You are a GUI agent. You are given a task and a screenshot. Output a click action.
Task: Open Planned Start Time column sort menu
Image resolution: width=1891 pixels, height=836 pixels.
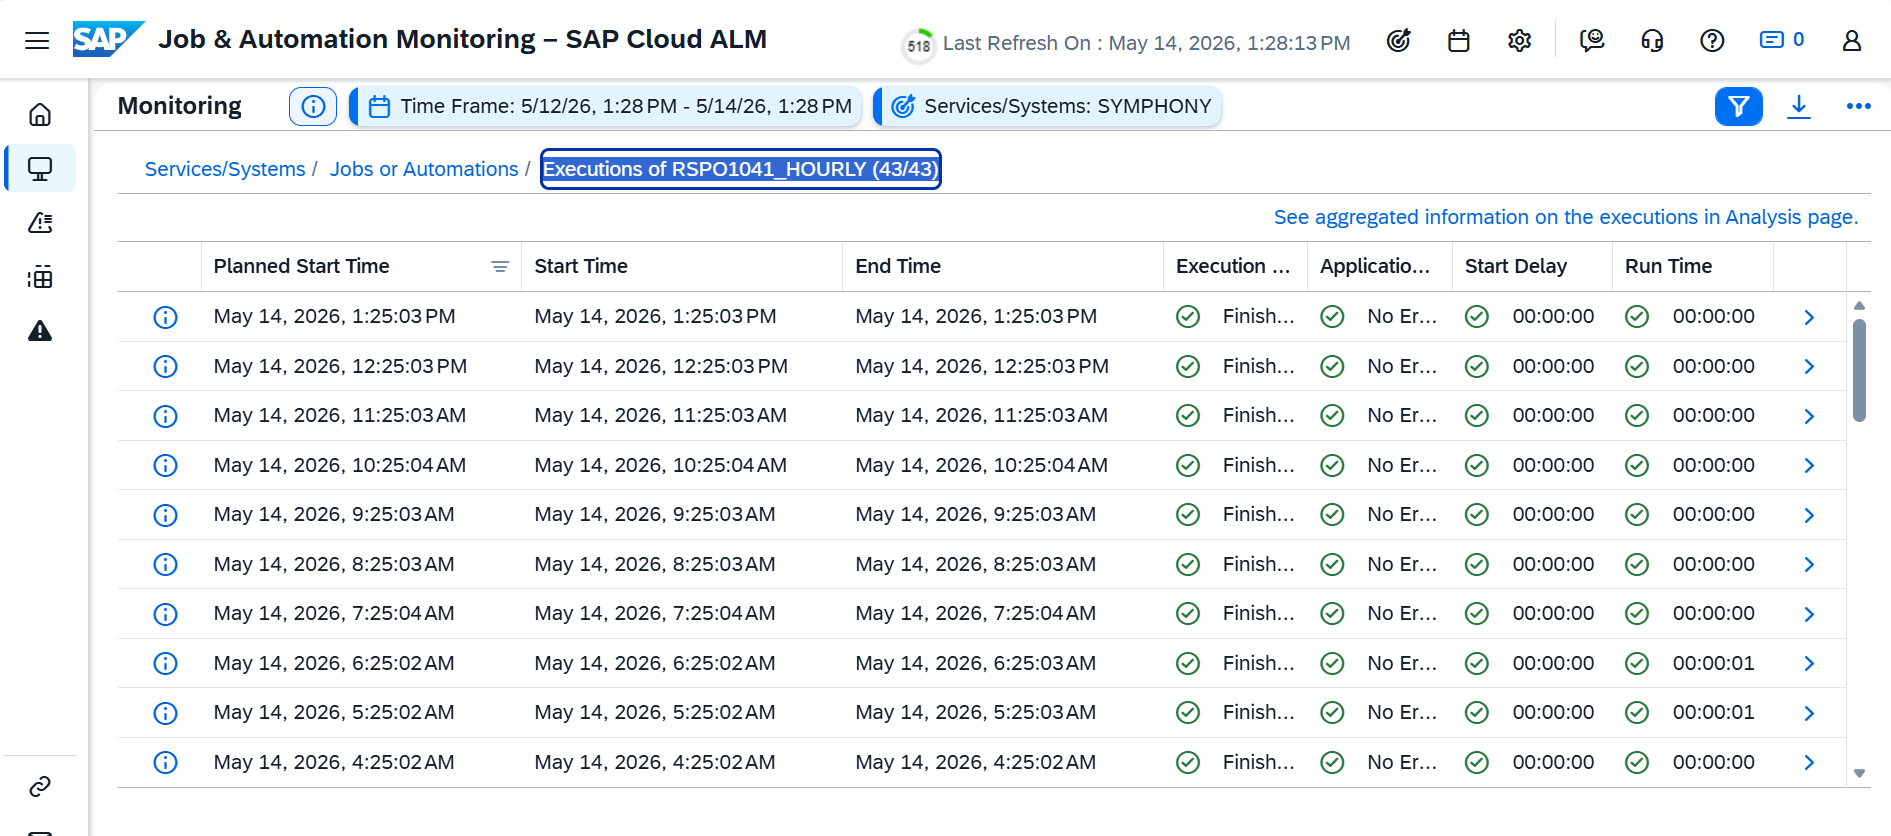coord(500,267)
